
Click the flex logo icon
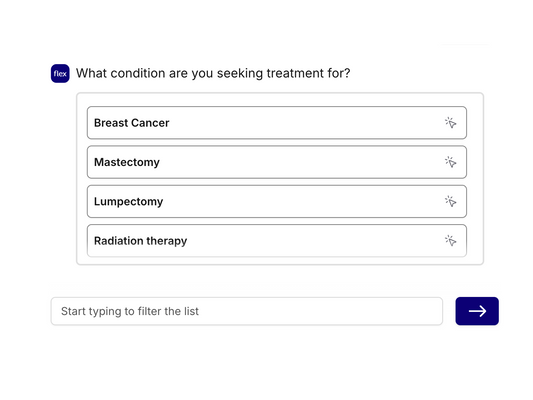coord(60,73)
